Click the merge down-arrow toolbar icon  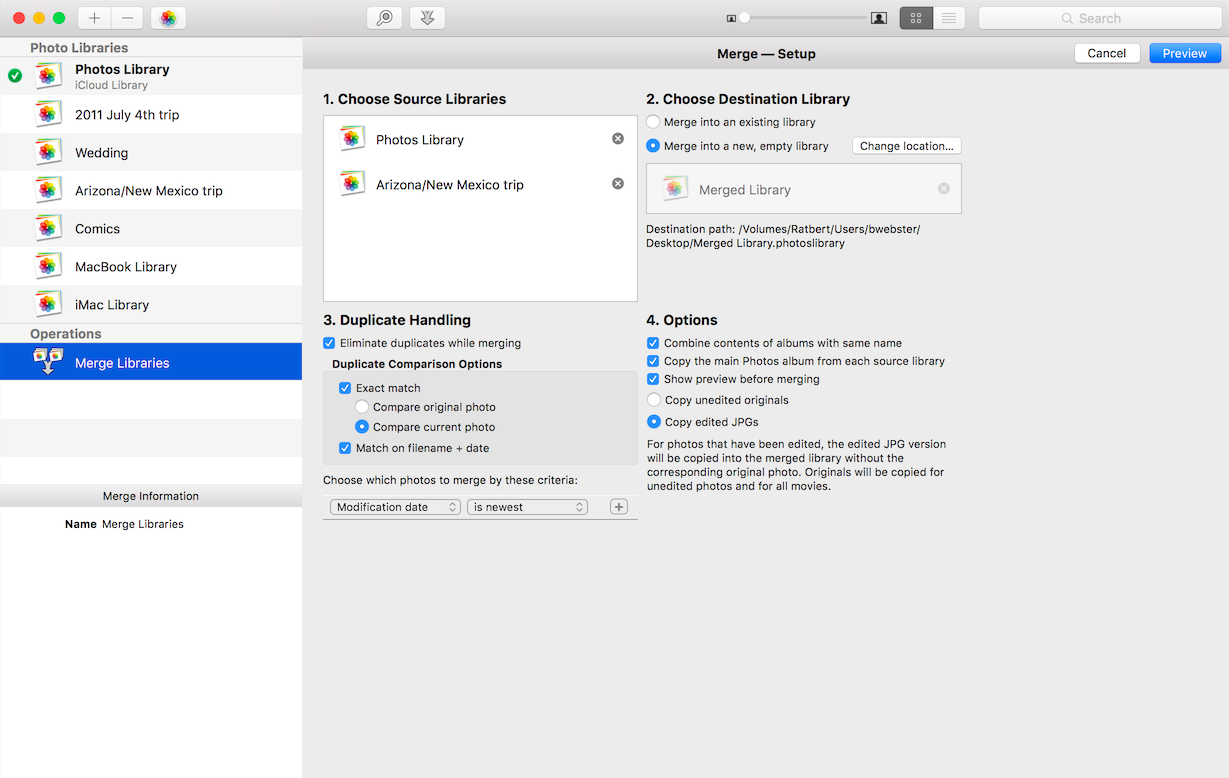coord(427,18)
